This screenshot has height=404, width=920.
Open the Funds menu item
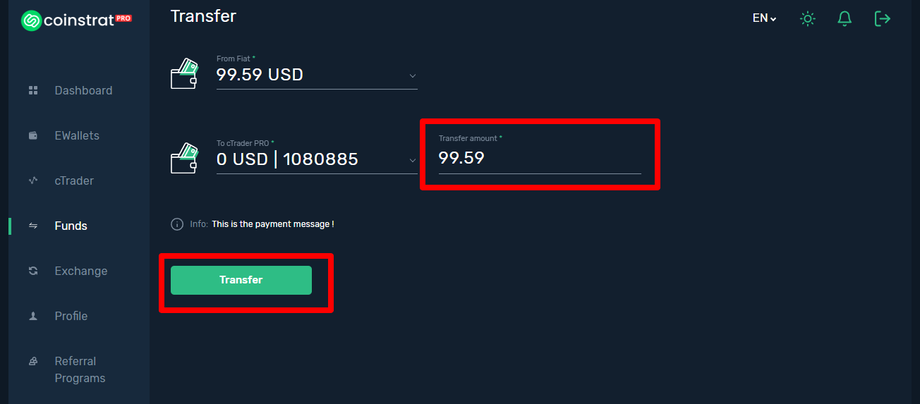[71, 226]
